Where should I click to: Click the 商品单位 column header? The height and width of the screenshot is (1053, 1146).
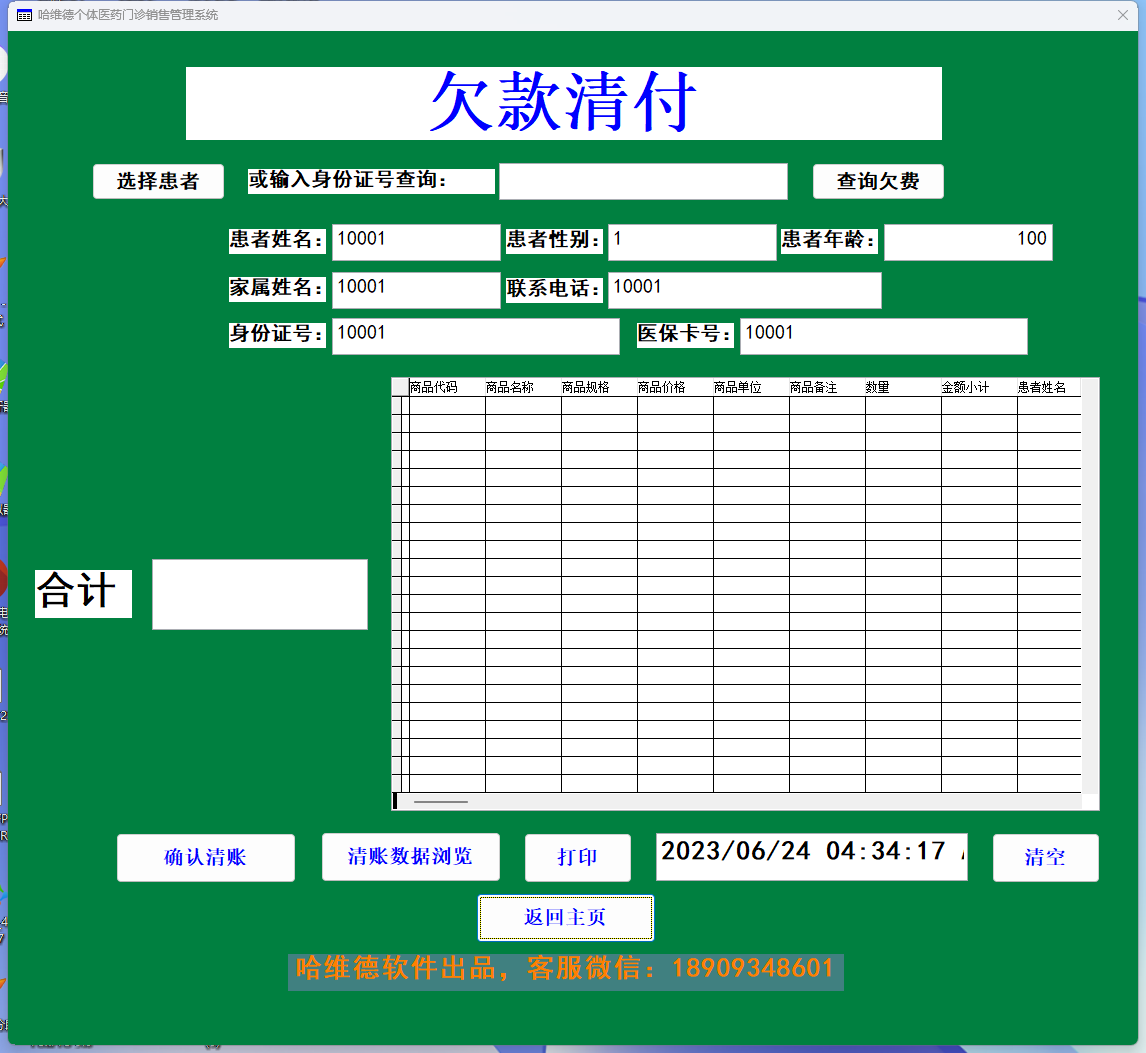(751, 387)
